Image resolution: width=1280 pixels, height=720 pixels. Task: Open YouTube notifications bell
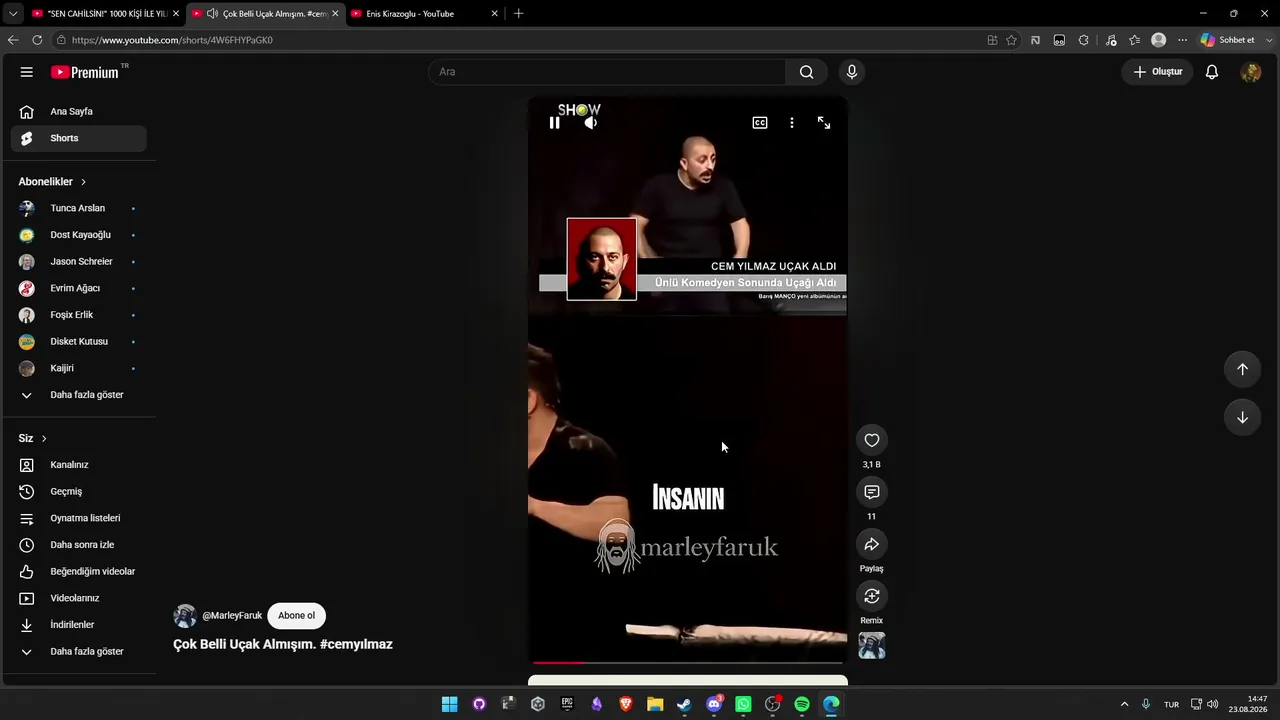pos(1212,72)
